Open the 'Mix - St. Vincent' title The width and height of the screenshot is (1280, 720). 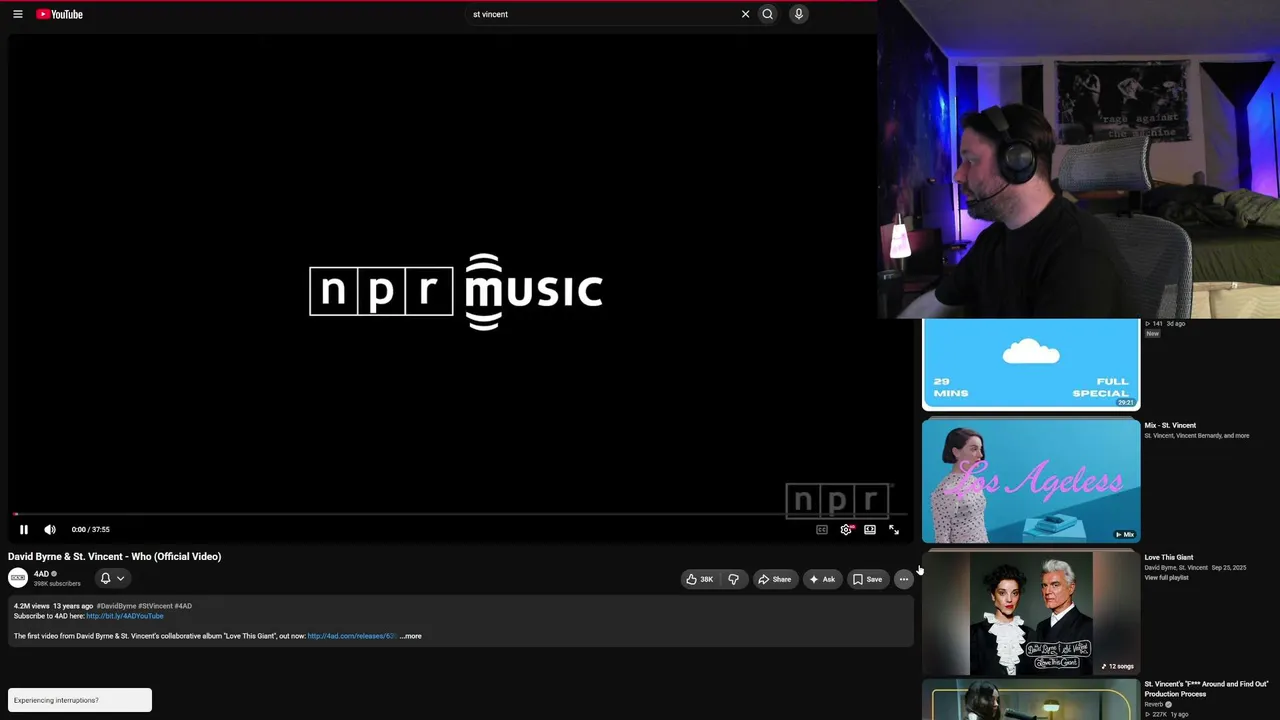pyautogui.click(x=1170, y=426)
